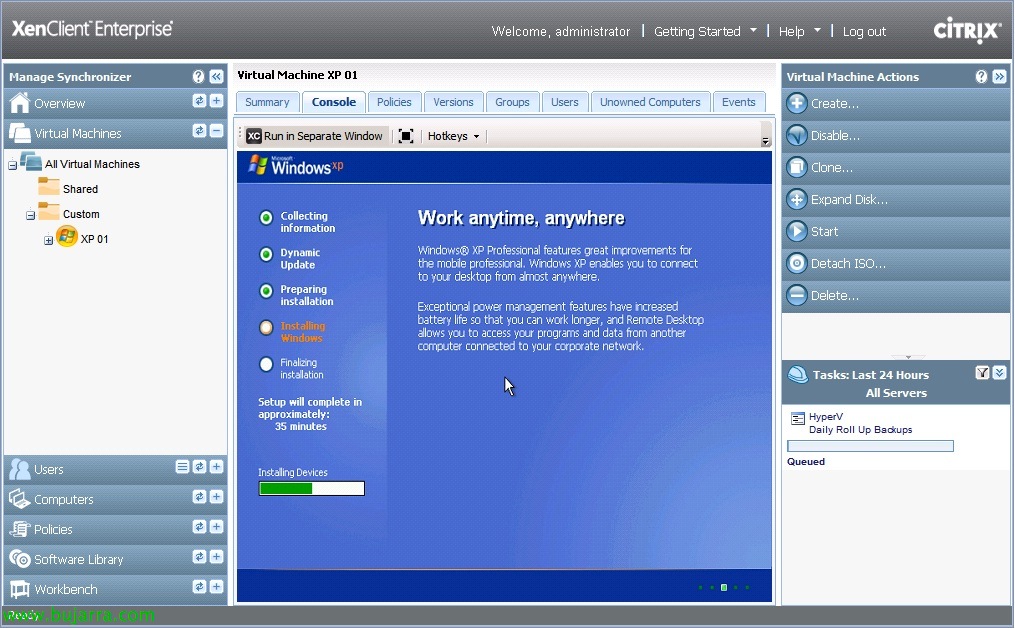Expand the Computers section with plus icon
The image size is (1015, 628).
tap(216, 497)
